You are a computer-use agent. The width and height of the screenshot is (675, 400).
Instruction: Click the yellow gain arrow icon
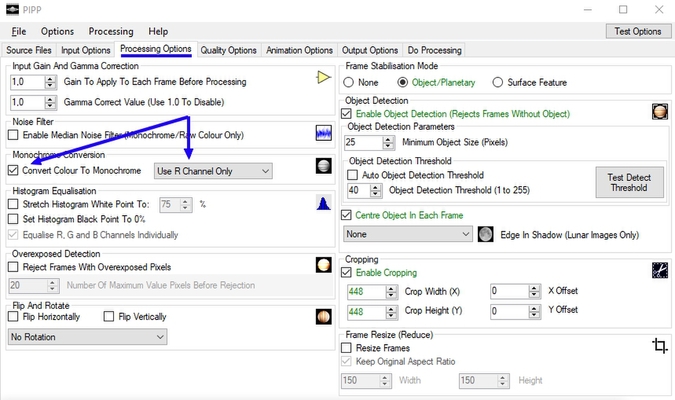click(323, 77)
